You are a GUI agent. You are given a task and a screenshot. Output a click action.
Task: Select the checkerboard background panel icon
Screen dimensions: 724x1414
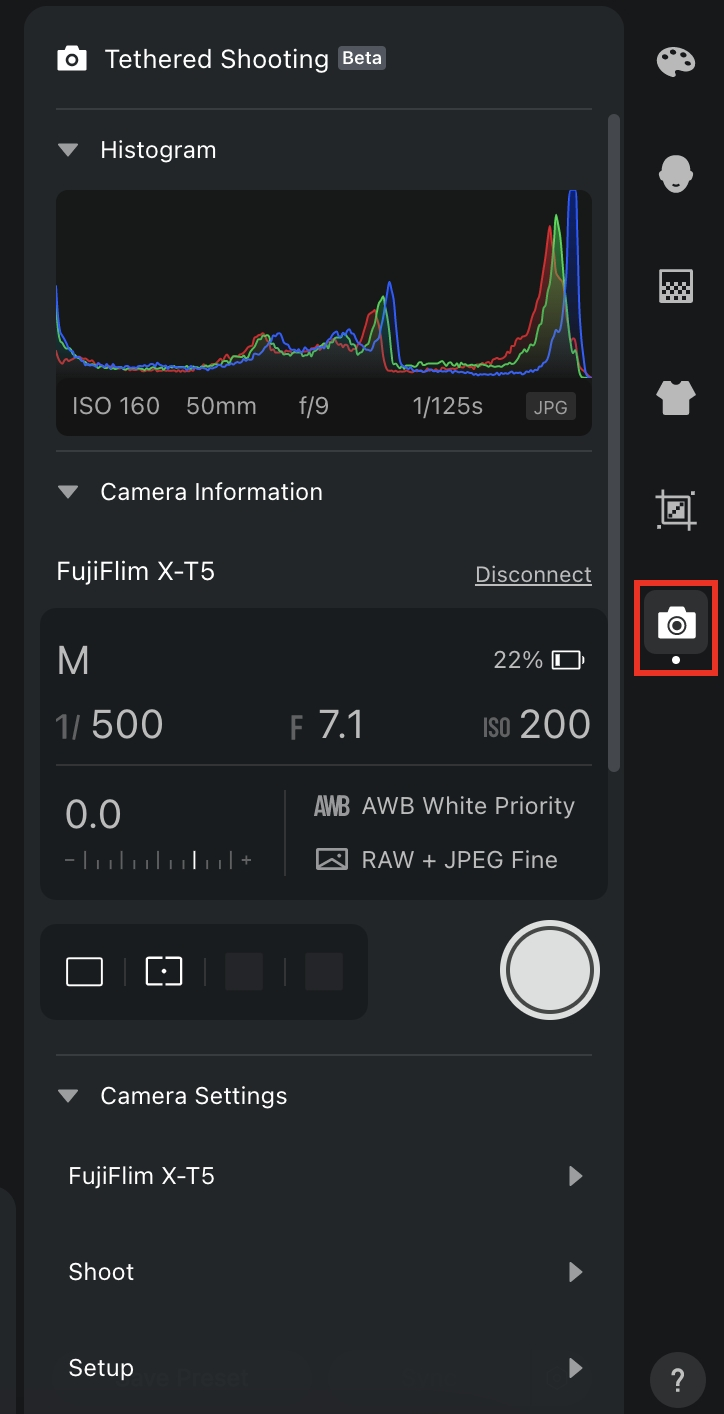(x=676, y=287)
